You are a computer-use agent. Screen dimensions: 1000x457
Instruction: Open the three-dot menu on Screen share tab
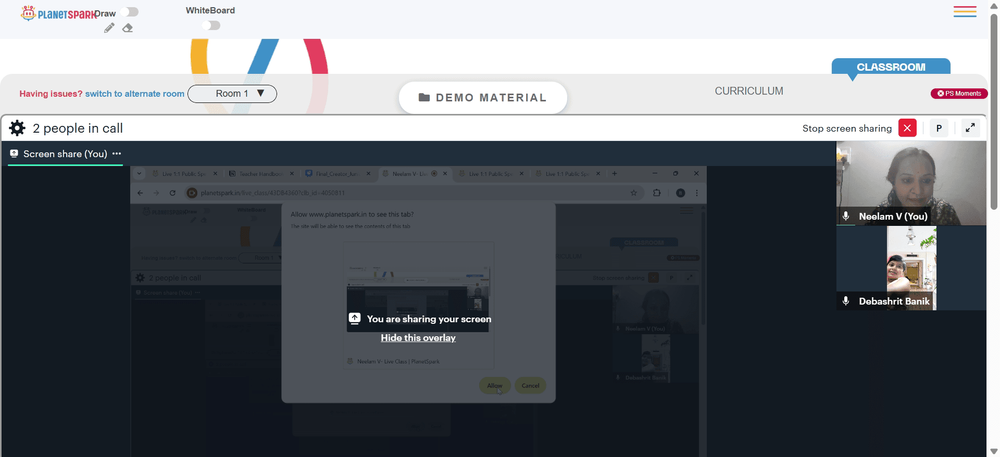[117, 154]
